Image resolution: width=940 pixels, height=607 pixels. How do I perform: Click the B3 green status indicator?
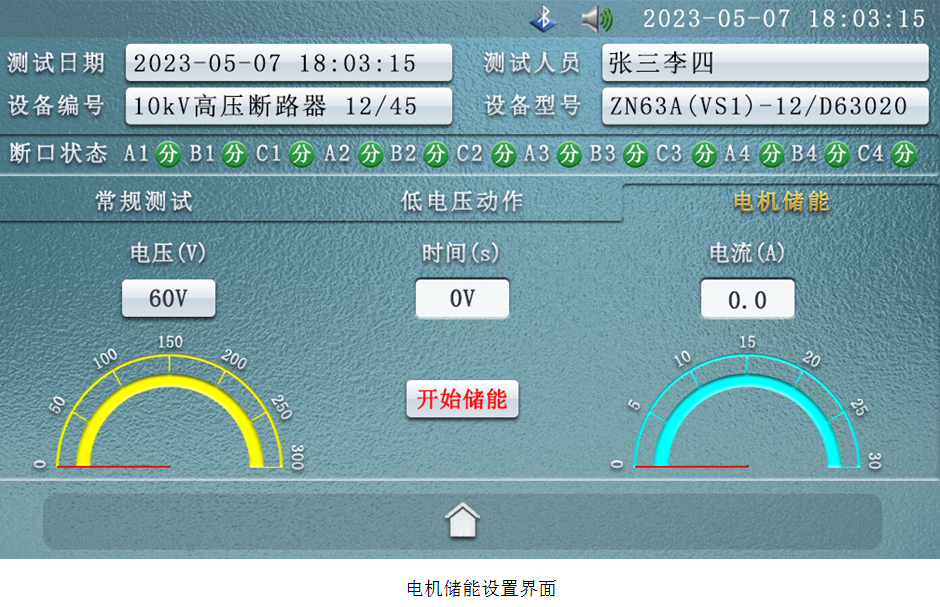click(635, 154)
